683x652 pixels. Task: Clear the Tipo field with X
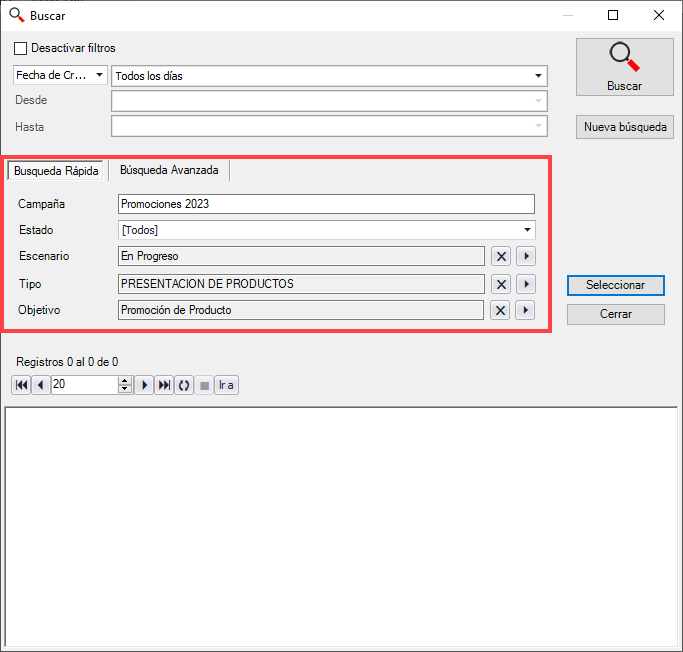tap(501, 284)
